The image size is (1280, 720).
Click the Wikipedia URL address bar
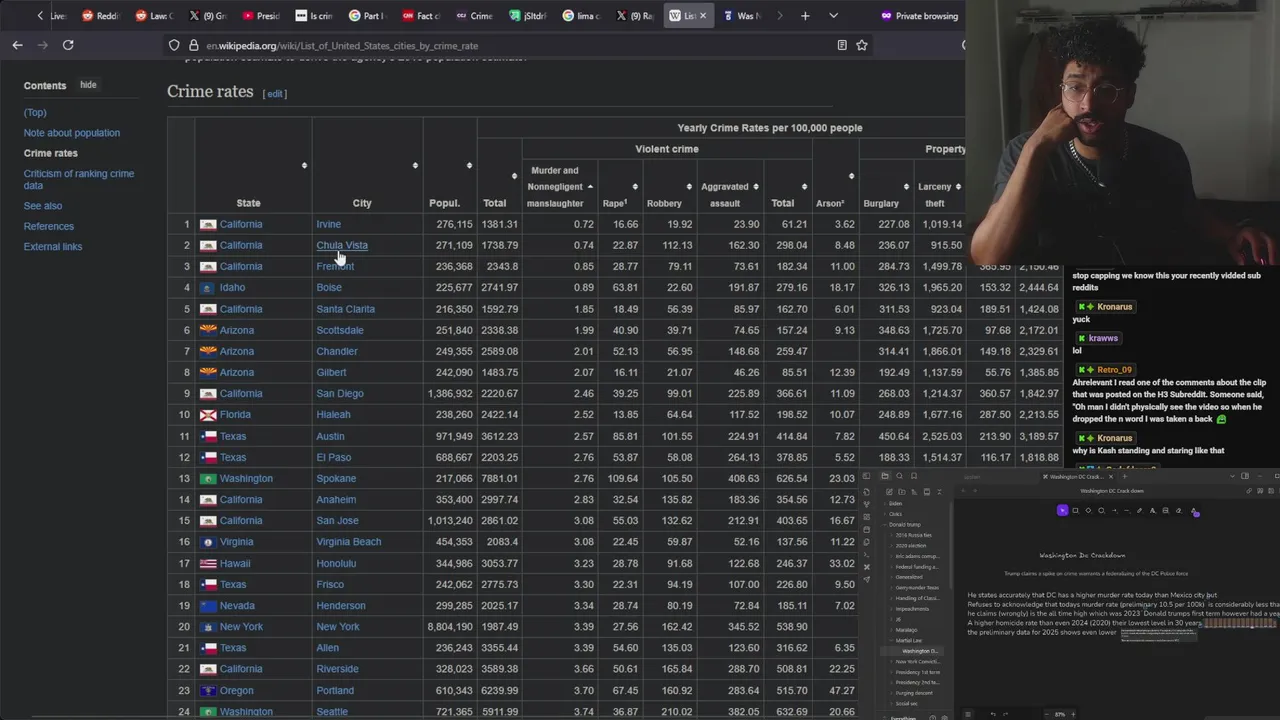500,45
